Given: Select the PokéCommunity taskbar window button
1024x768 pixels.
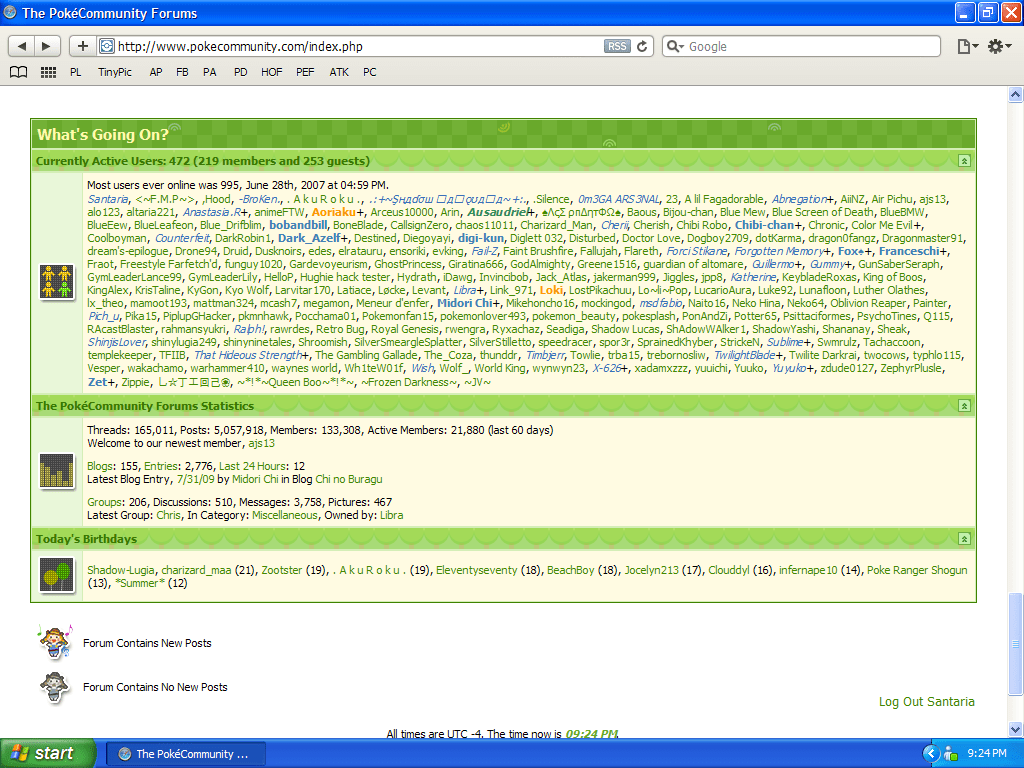Looking at the screenshot, I should (x=185, y=754).
